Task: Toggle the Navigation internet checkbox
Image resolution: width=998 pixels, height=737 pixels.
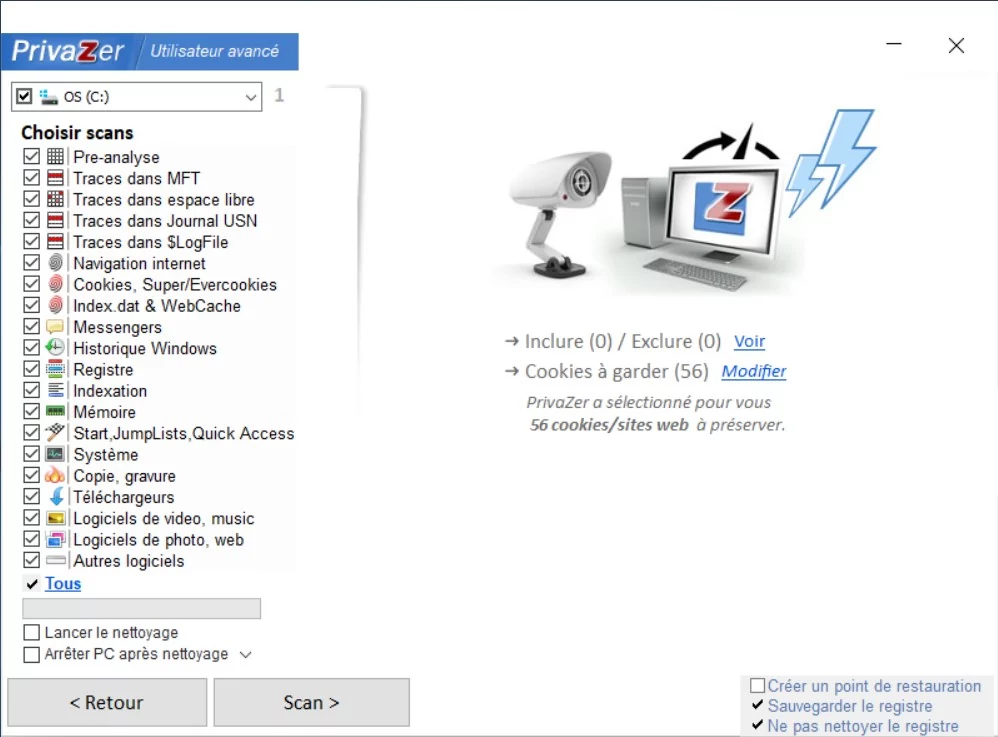Action: pos(31,262)
